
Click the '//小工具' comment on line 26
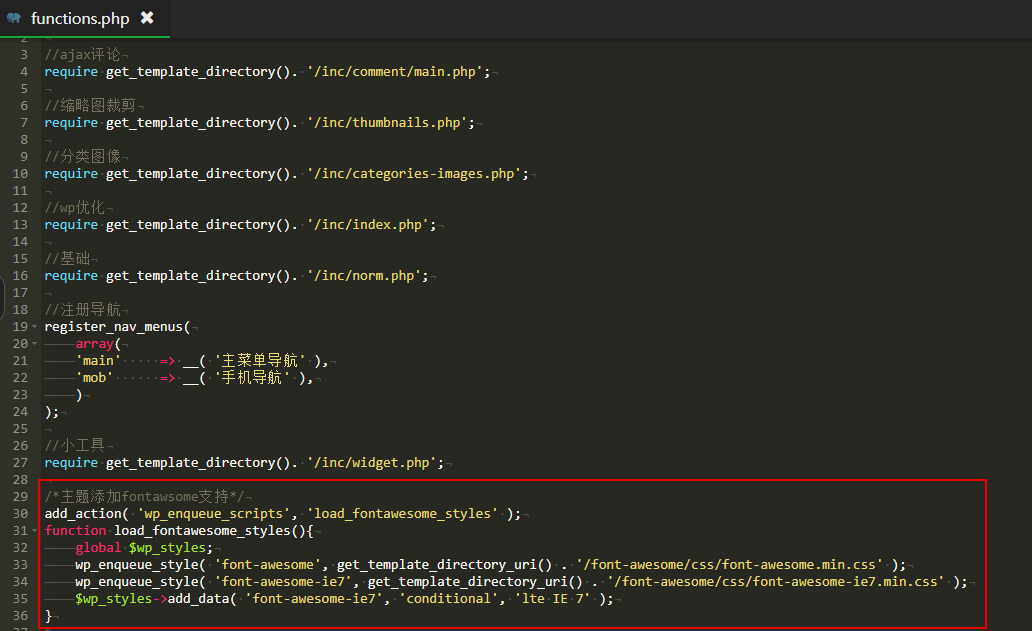pyautogui.click(x=74, y=445)
